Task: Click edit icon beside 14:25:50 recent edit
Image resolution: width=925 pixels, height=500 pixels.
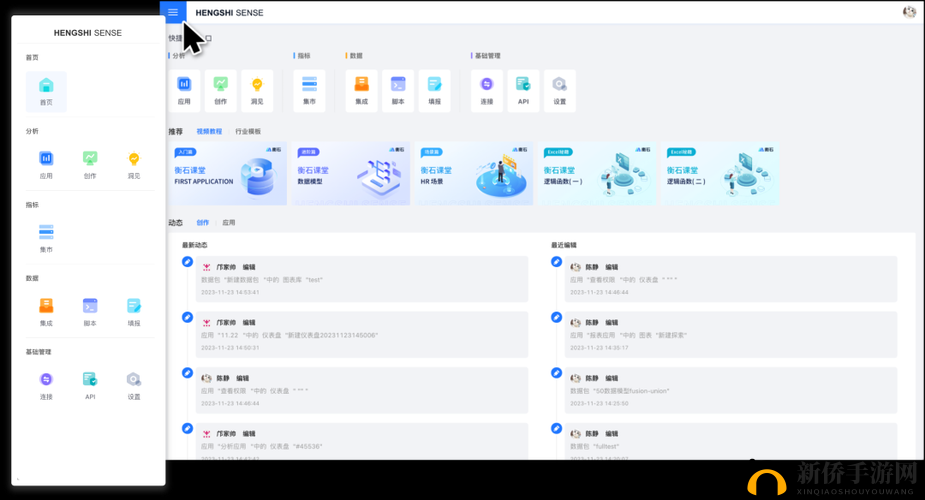Action: pos(556,373)
